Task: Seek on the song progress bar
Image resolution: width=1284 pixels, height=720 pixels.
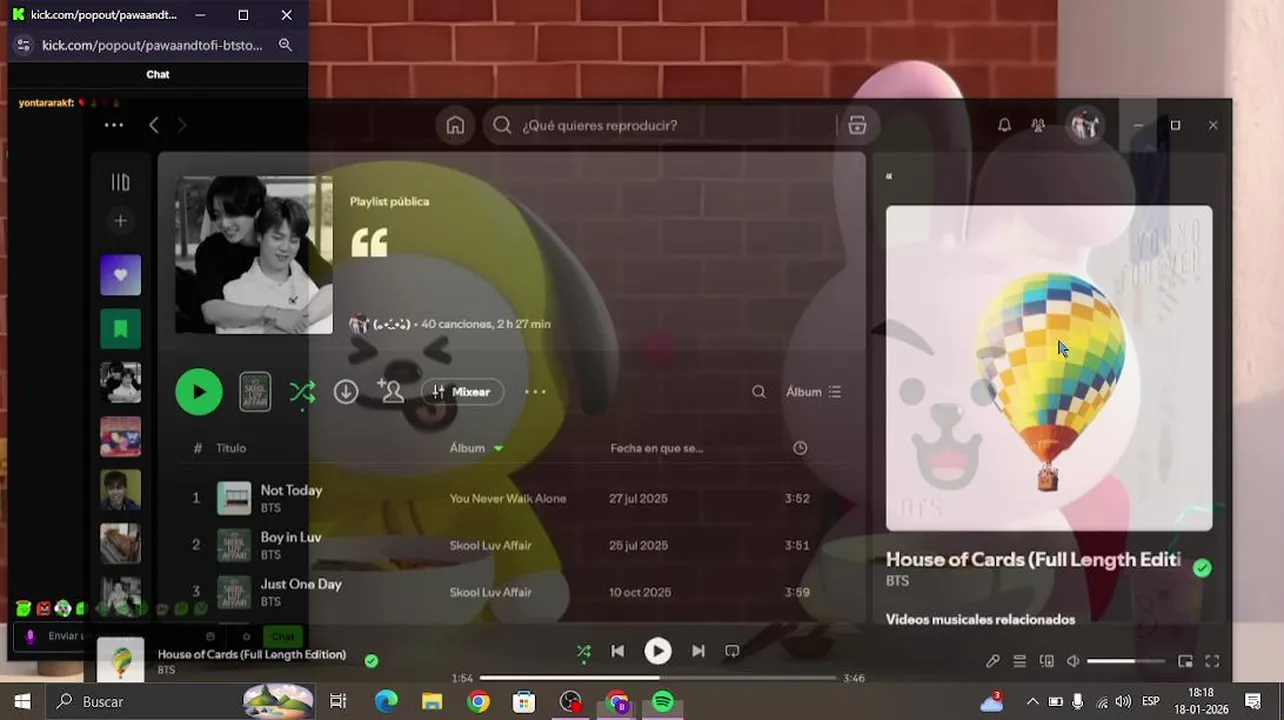Action: (657, 678)
